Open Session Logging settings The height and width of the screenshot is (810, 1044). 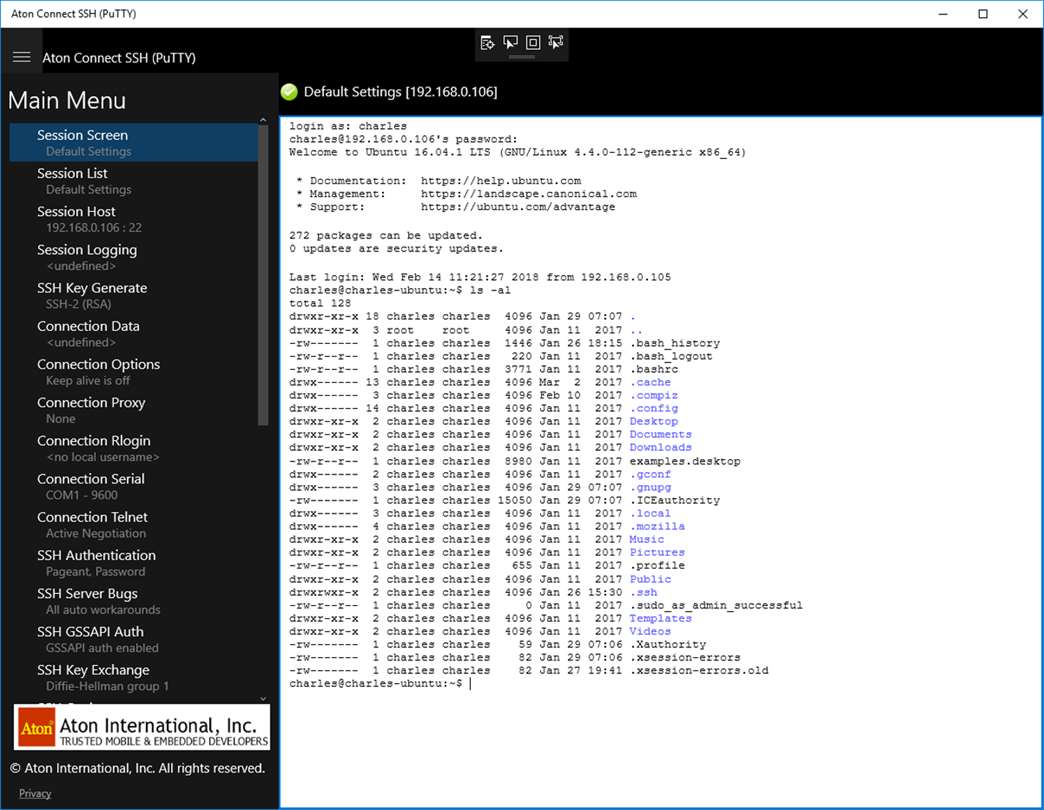(133, 257)
